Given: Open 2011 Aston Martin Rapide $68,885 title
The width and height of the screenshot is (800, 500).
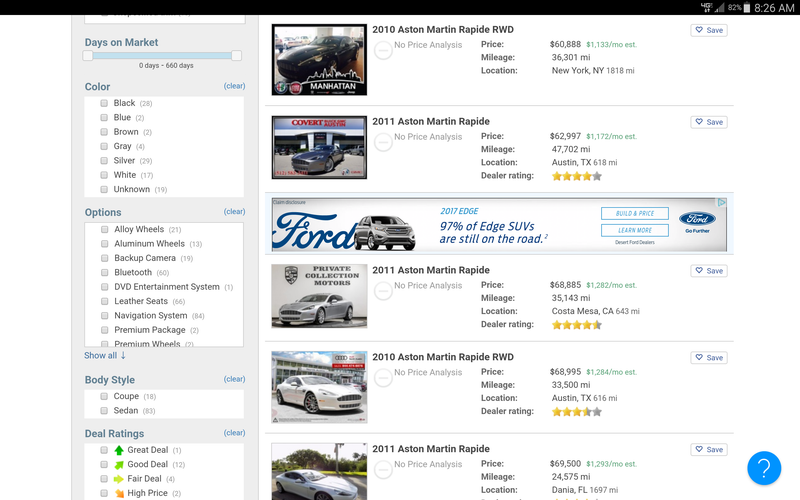Looking at the screenshot, I should click(431, 270).
